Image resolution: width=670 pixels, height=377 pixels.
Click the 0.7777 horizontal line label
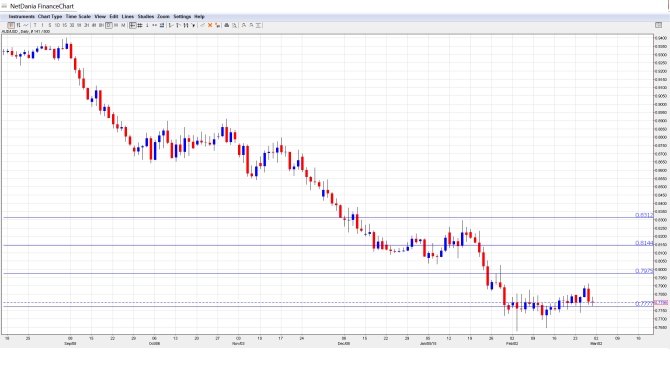(x=644, y=304)
